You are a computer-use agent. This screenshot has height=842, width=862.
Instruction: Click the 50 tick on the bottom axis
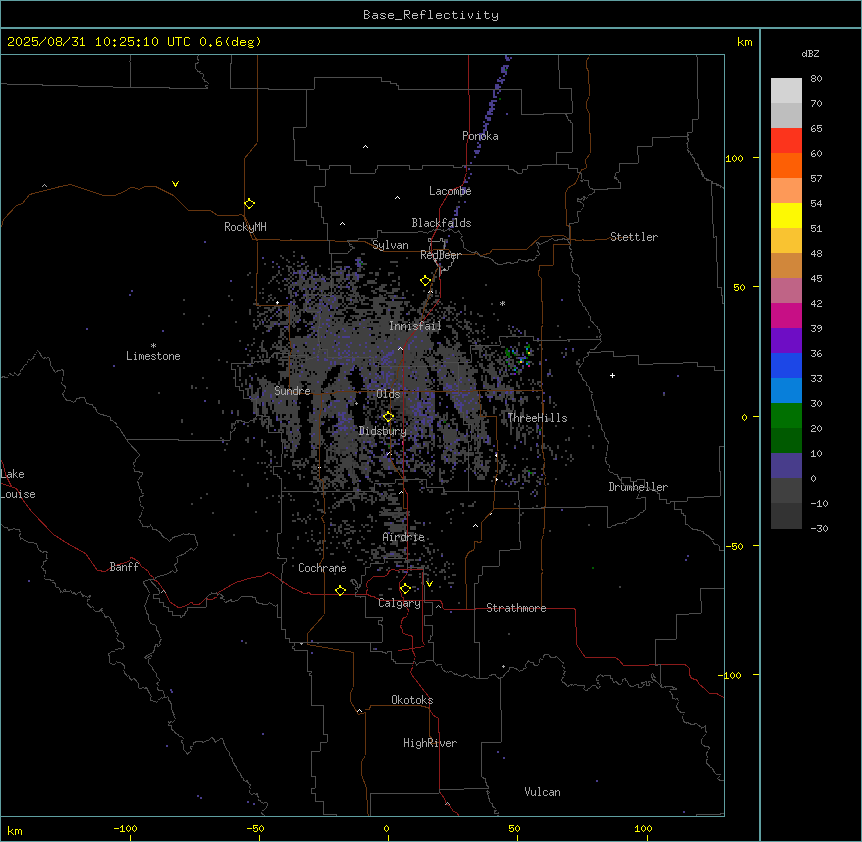(x=514, y=828)
